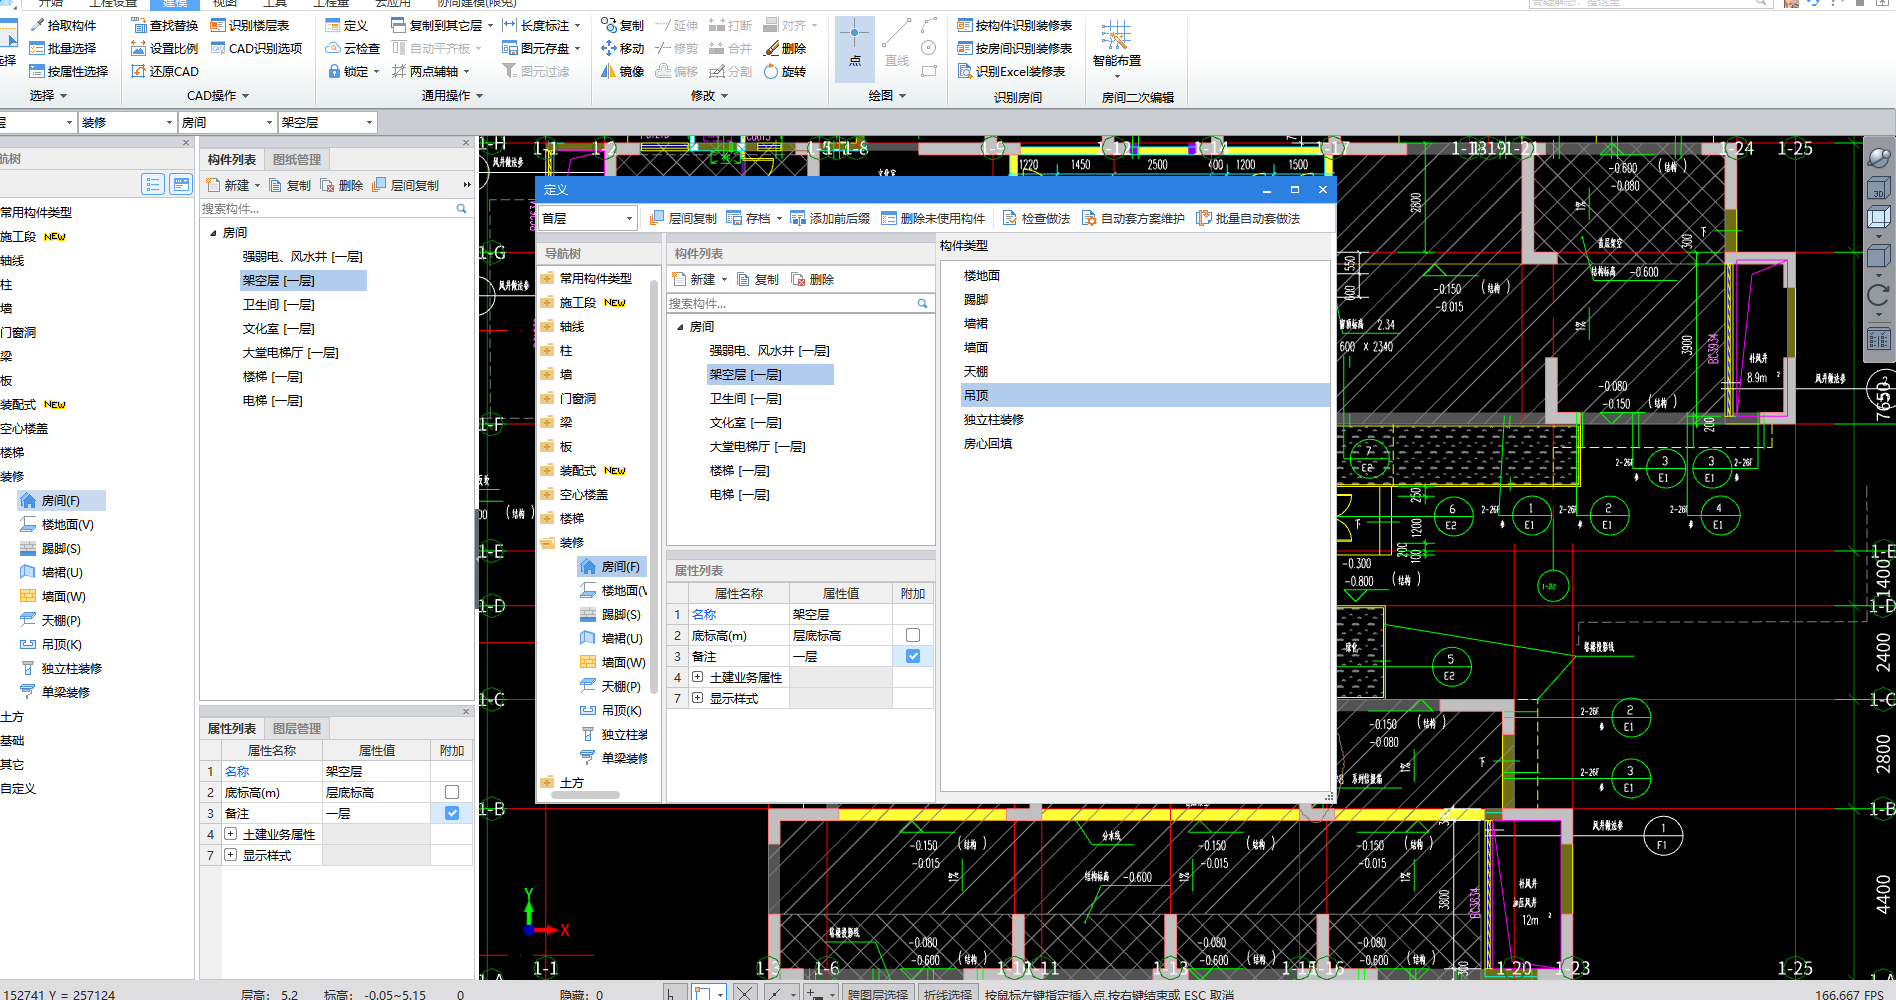Viewport: 1896px width, 1000px height.
Task: Select 电梯 [一层] in dialog list
Action: [739, 494]
